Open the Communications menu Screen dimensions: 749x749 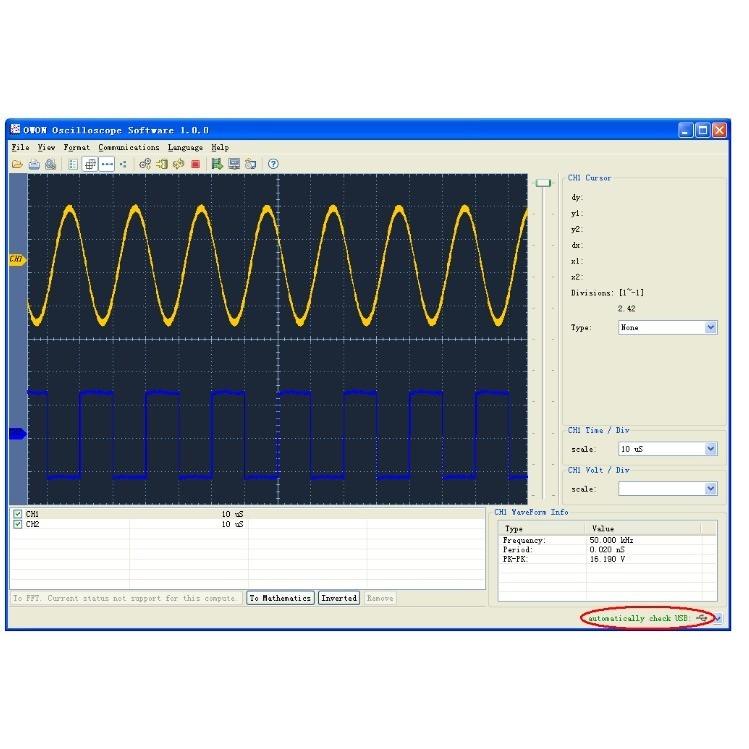point(129,147)
